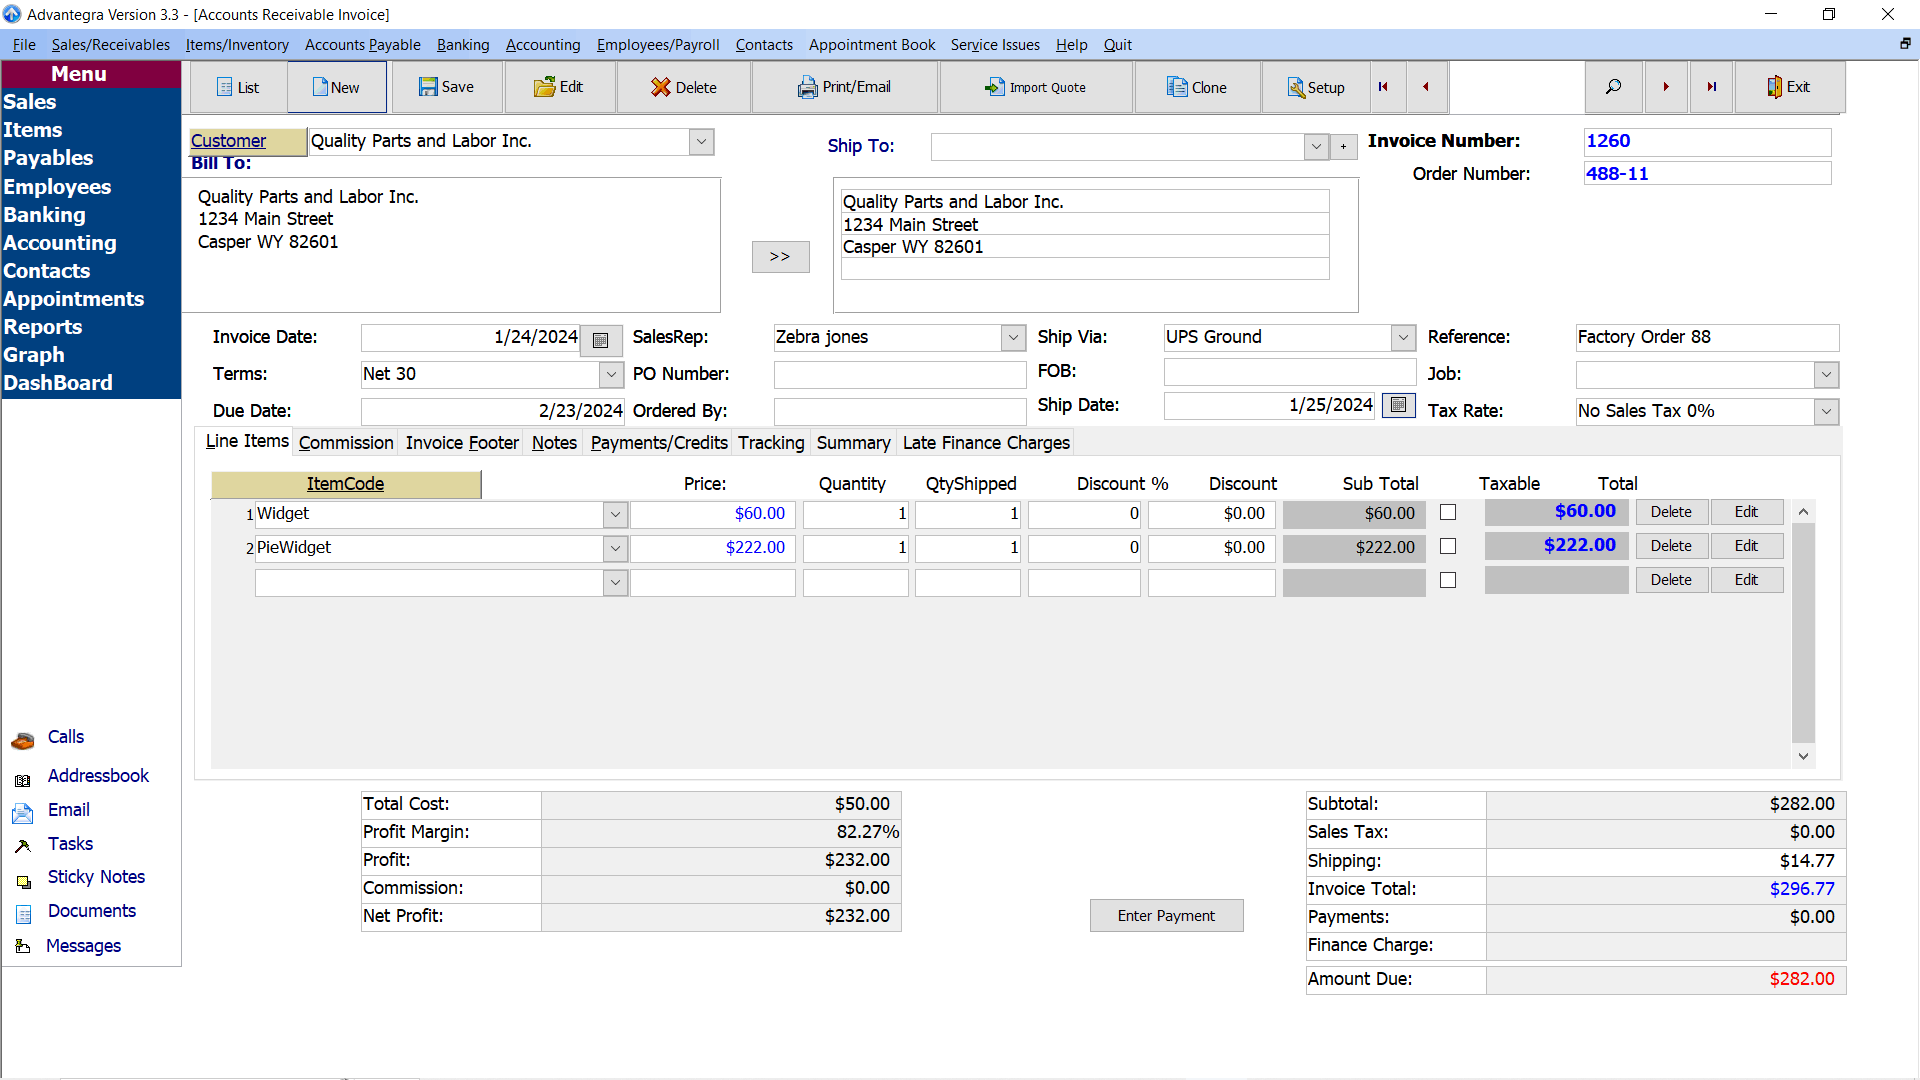This screenshot has width=1920, height=1080.
Task: Open the invoice Setup
Action: (1316, 87)
